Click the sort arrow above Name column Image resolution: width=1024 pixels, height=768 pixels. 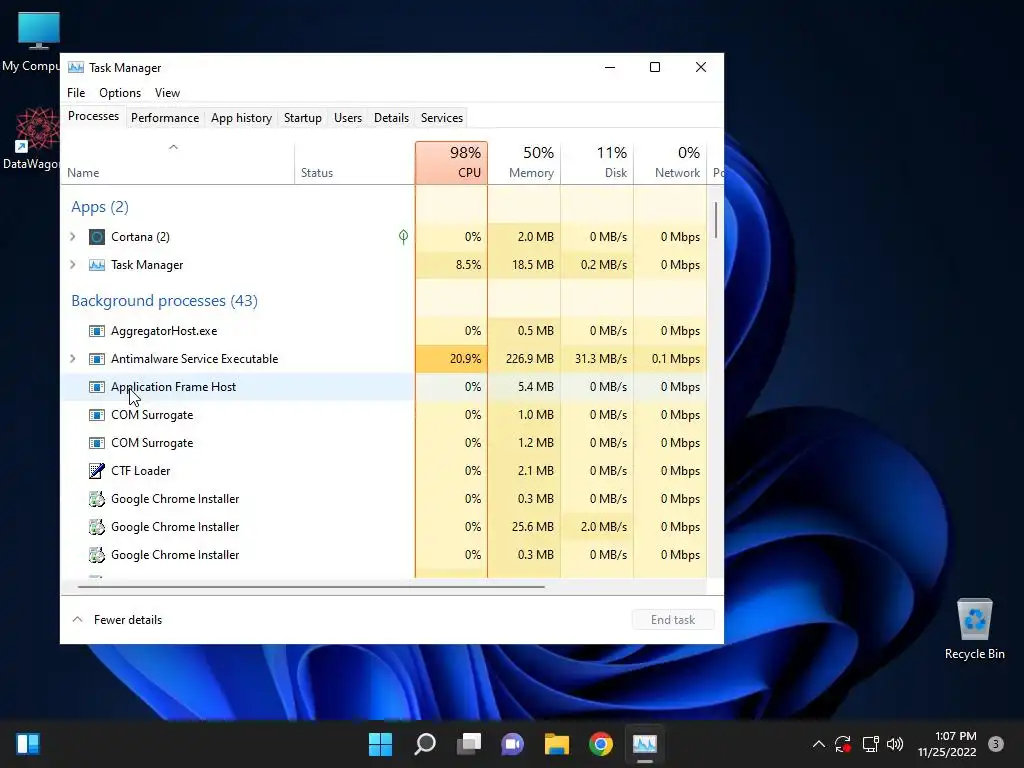pos(173,148)
